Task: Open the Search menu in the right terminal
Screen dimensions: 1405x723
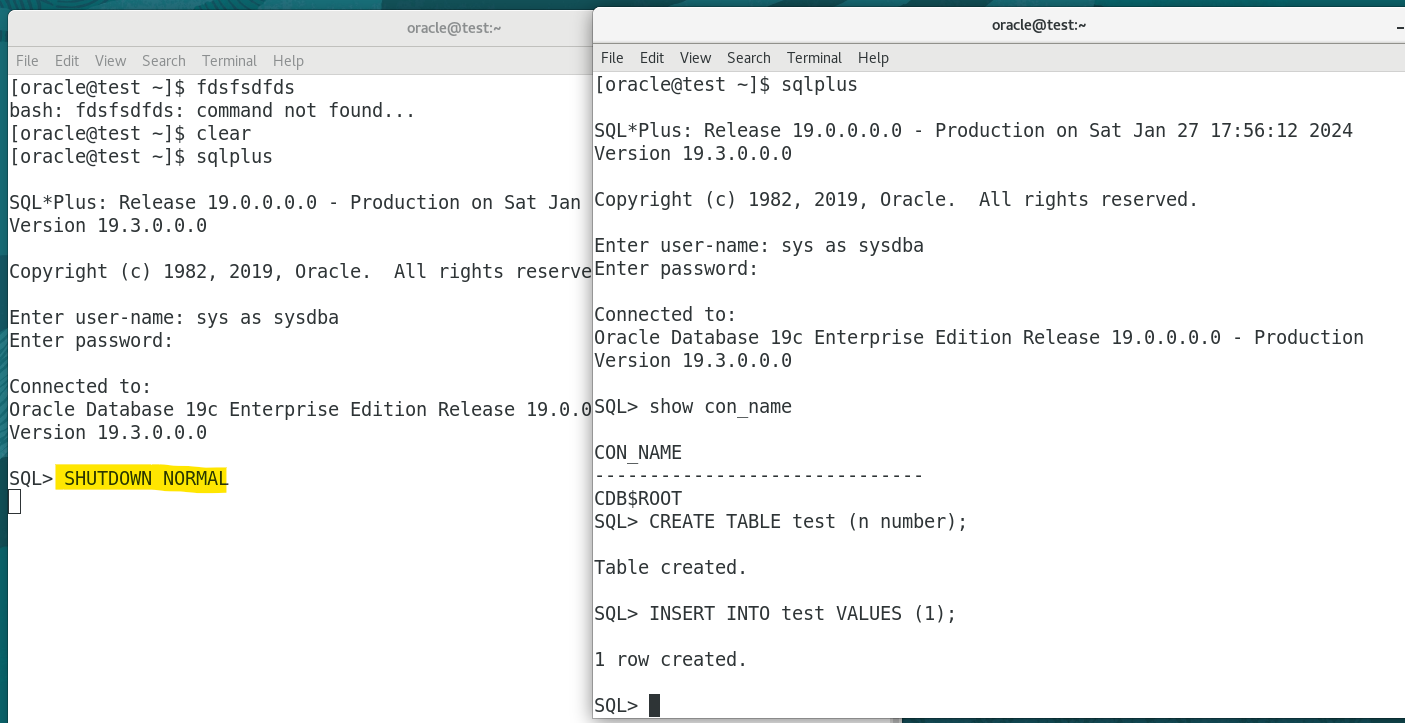Action: (x=749, y=58)
